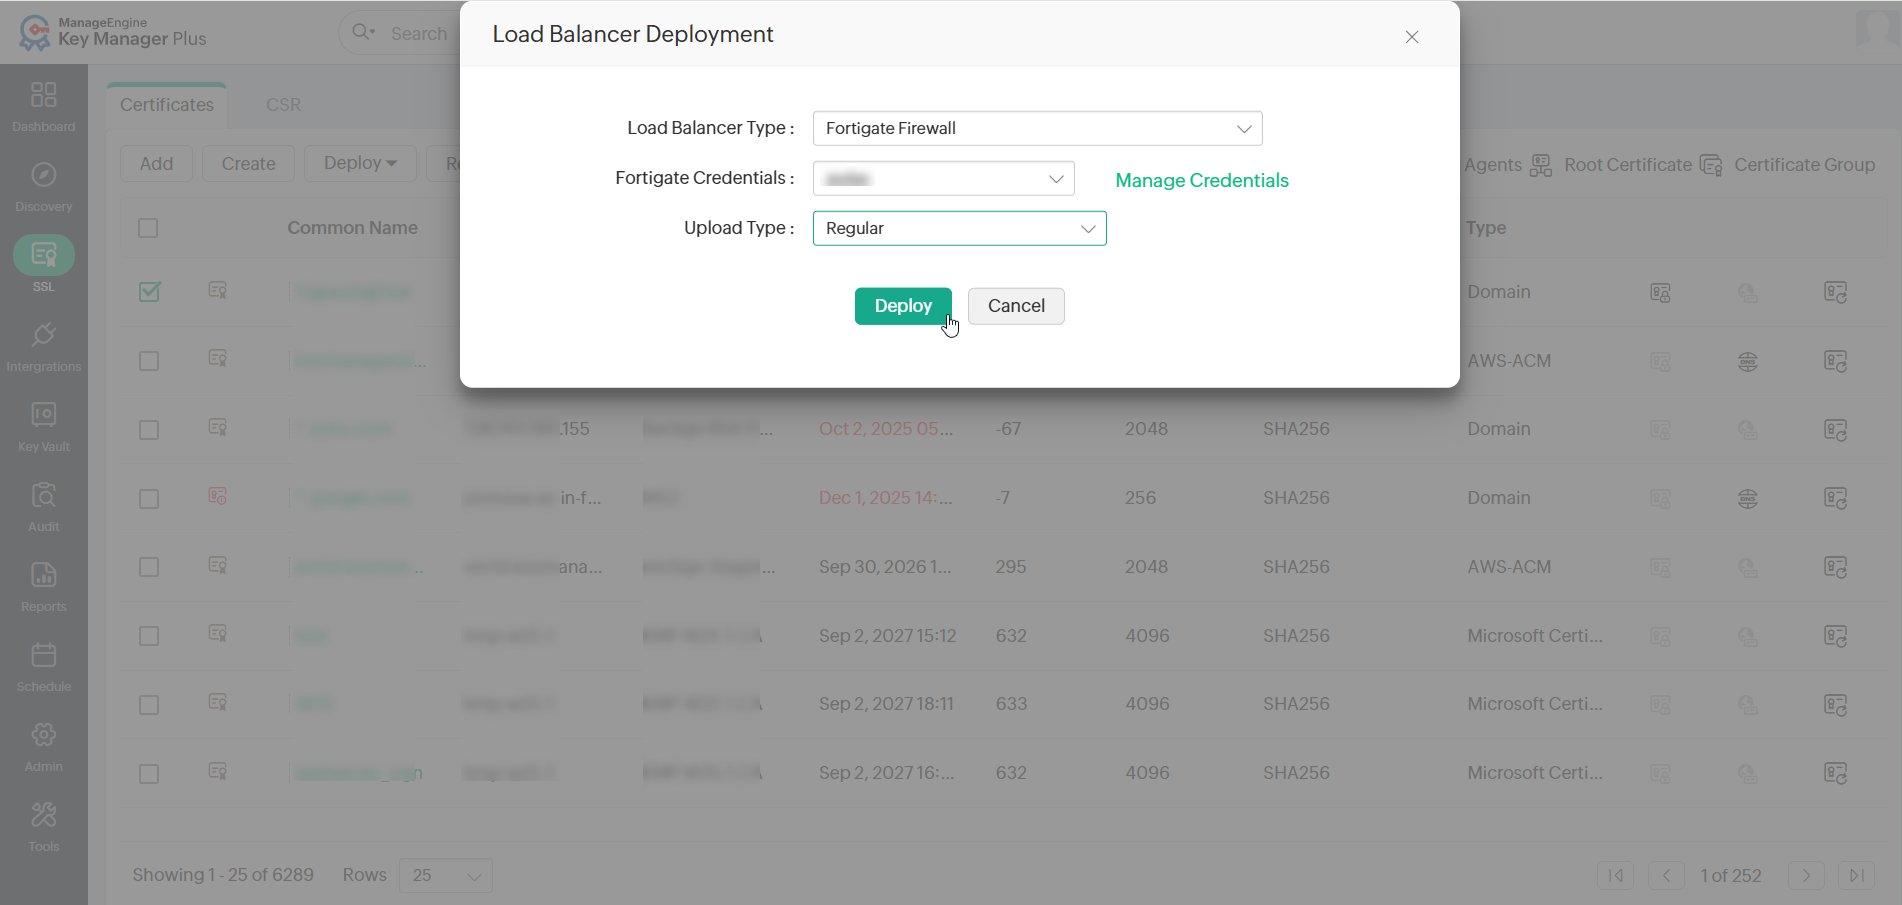
Task: Click the search magnifier icon
Action: pos(362,32)
